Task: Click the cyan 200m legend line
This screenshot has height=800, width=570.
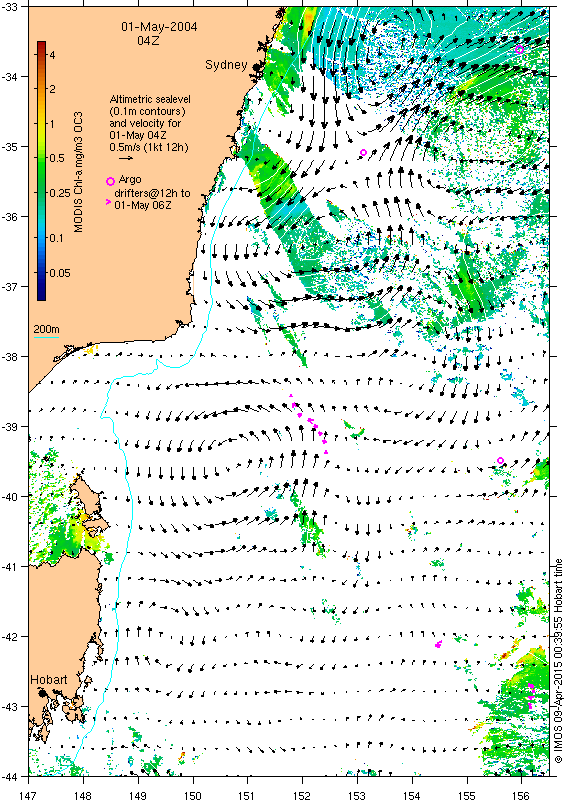Action: 46,336
